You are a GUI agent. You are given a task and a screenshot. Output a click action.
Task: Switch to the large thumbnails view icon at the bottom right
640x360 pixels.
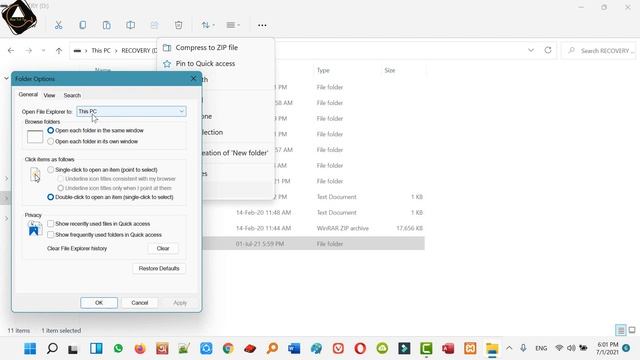click(632, 330)
